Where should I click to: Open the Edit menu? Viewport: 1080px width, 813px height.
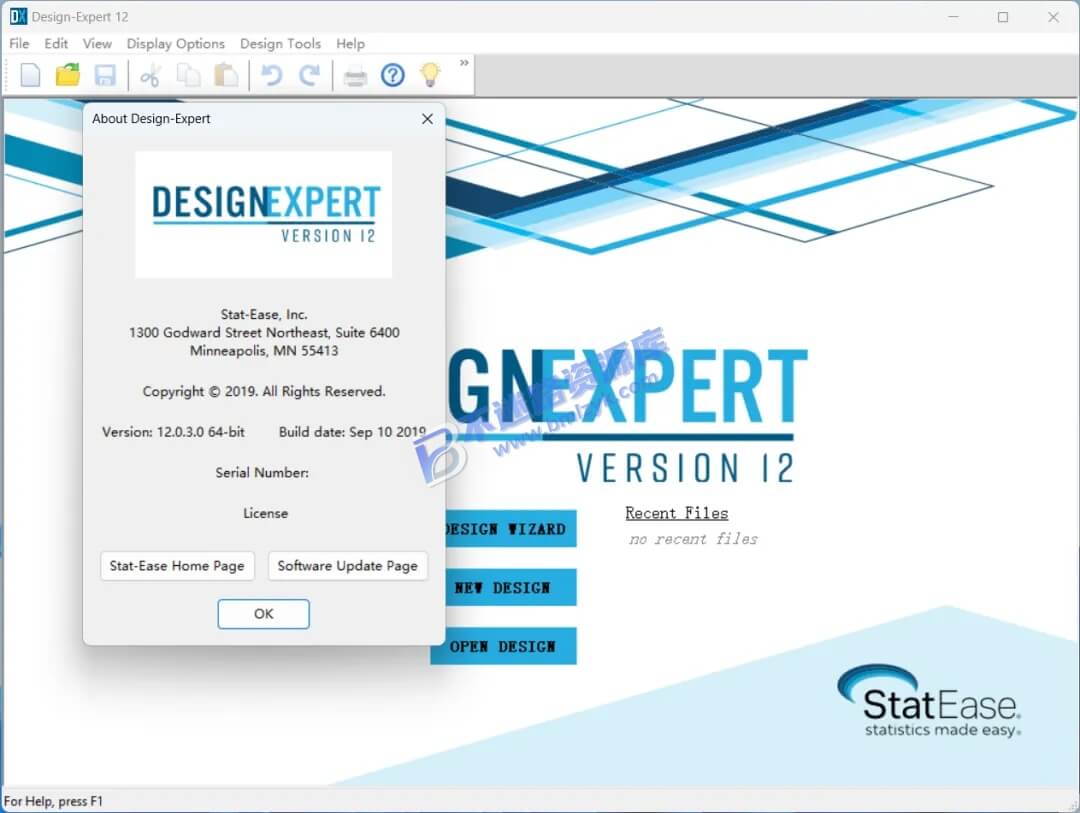[x=56, y=43]
